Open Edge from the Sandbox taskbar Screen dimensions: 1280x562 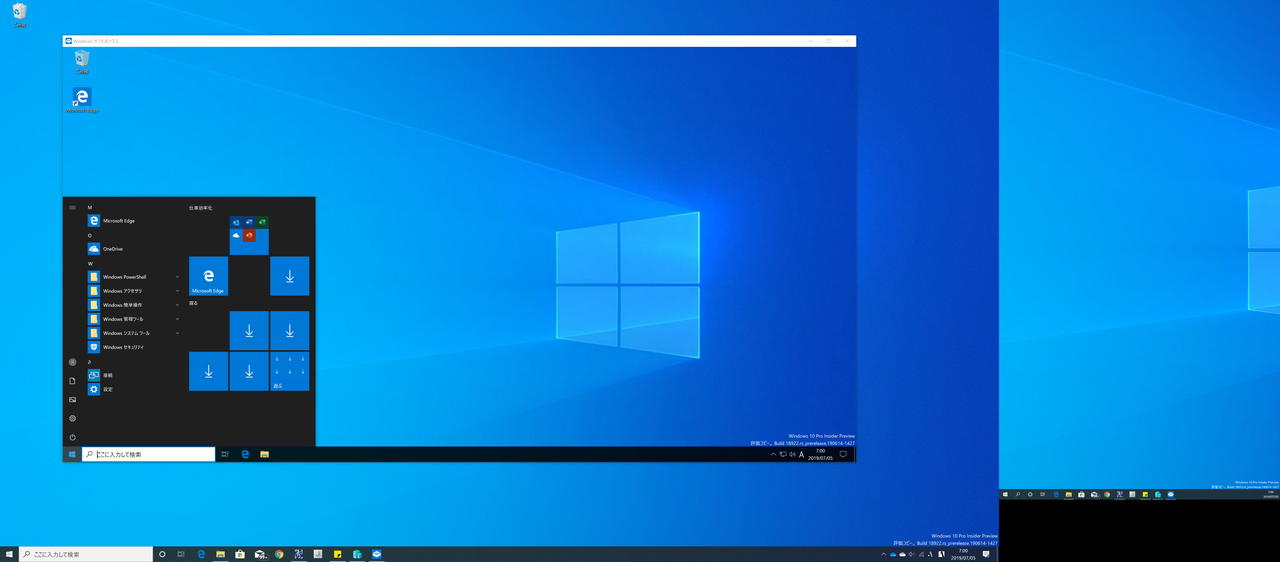tap(245, 454)
